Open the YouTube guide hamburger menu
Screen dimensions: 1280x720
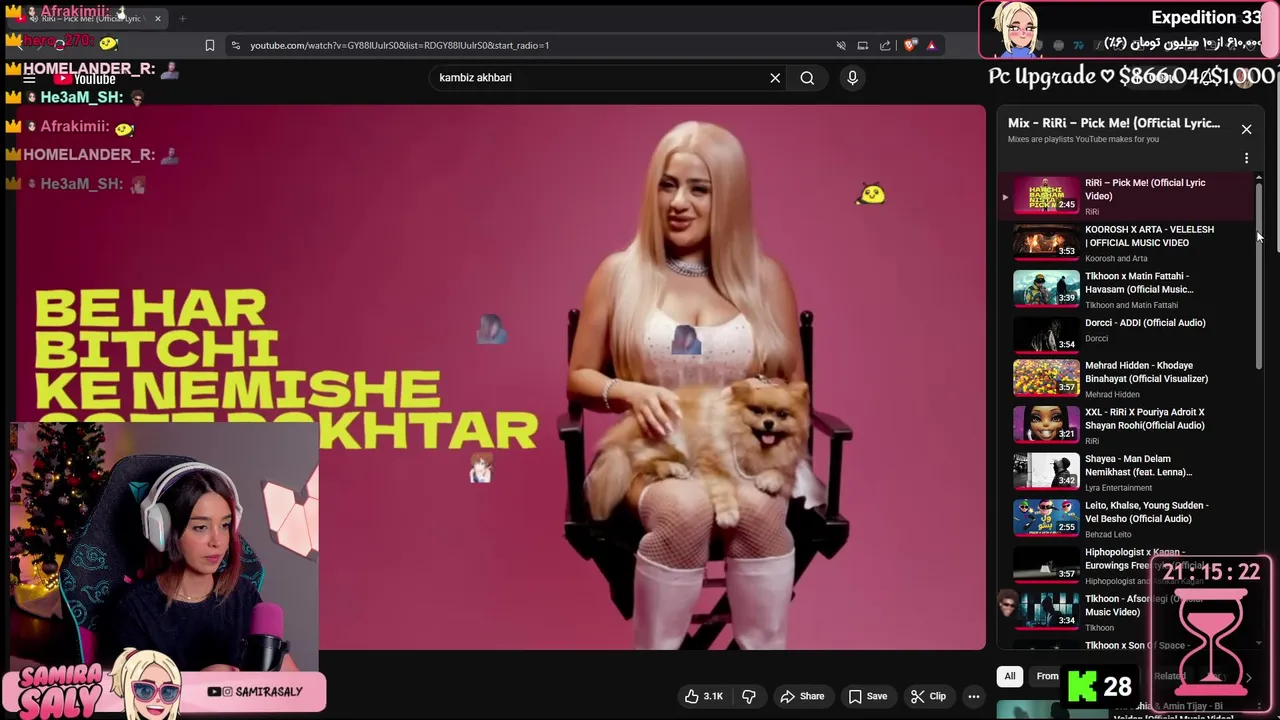tap(29, 78)
